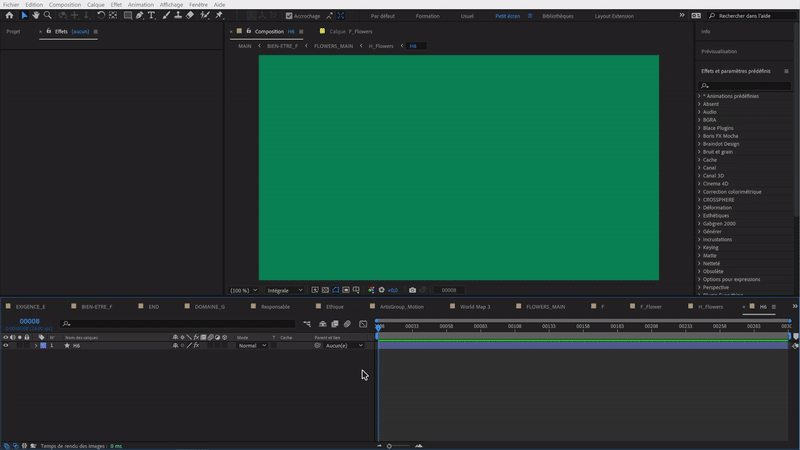Click the timeline layer search field
The height and width of the screenshot is (450, 800).
(180, 324)
